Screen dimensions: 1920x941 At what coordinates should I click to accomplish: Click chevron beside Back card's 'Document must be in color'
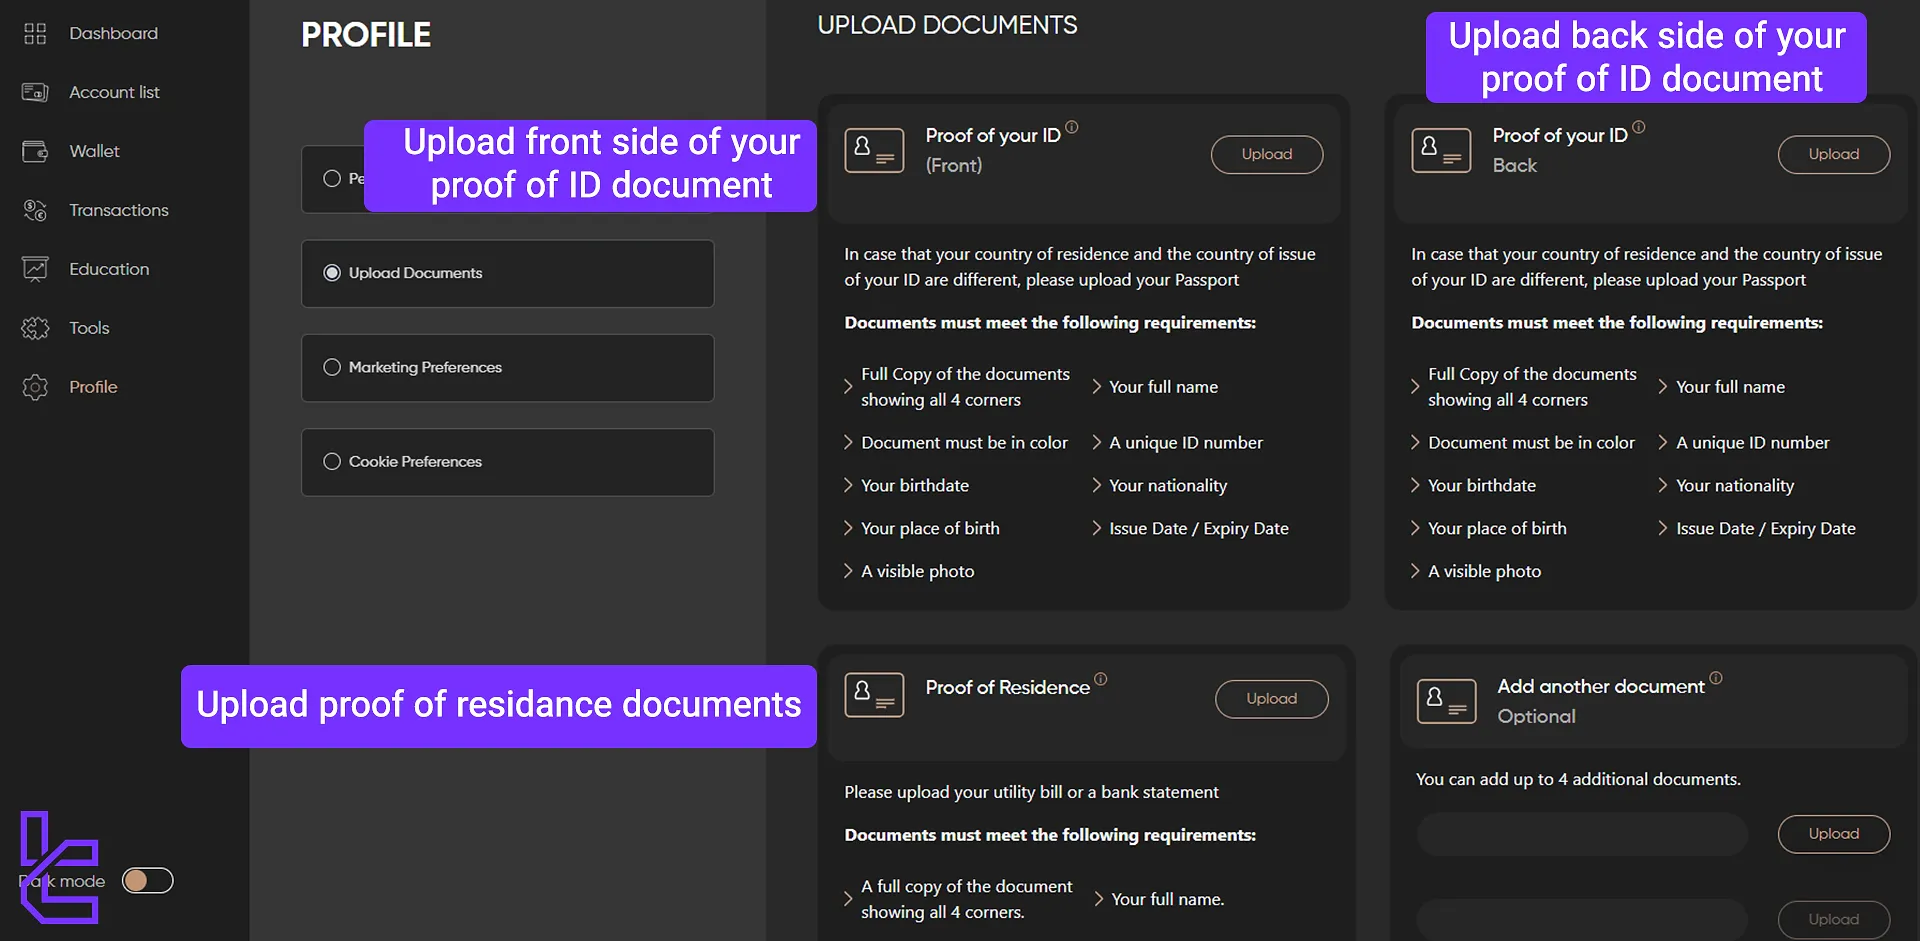(x=1415, y=442)
